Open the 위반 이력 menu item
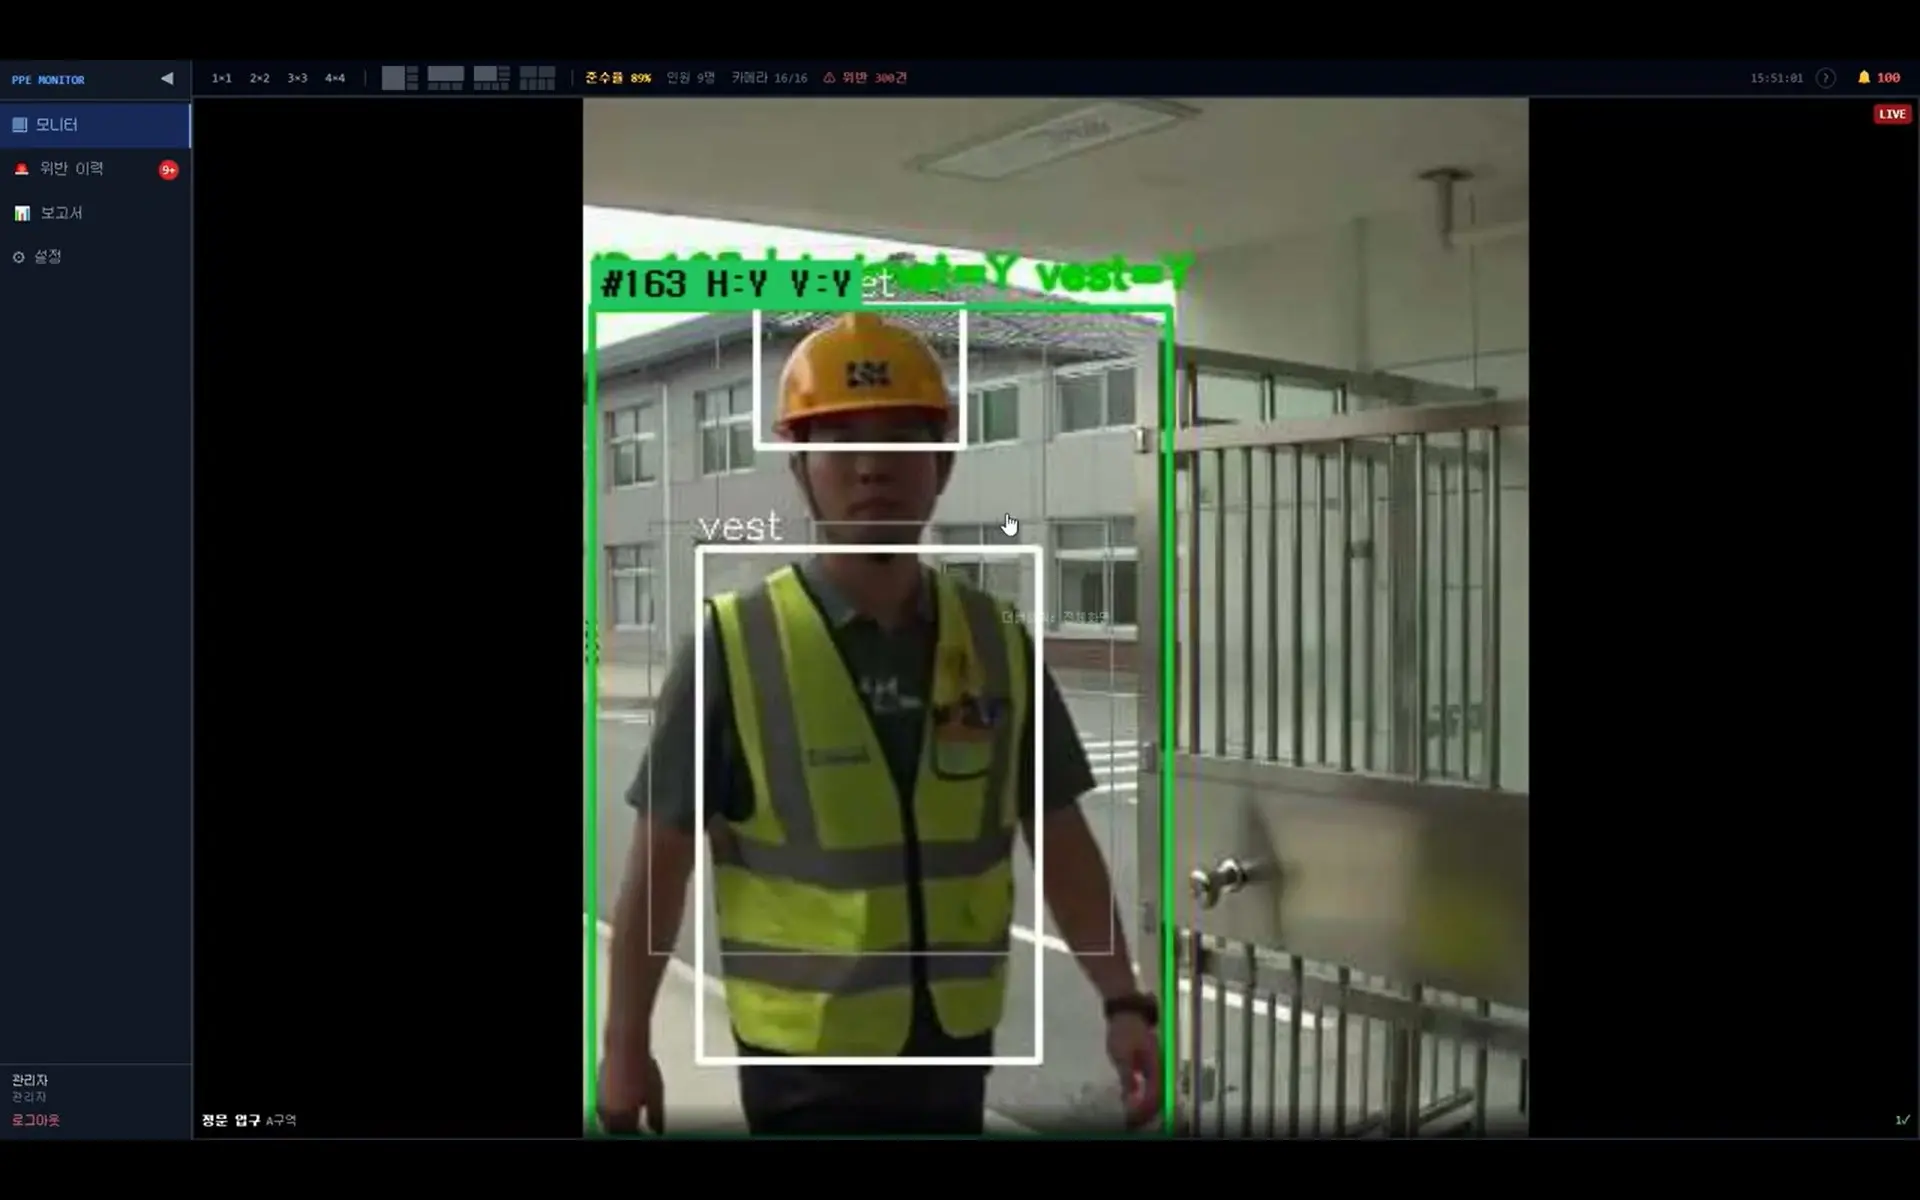Viewport: 1920px width, 1200px height. pos(95,169)
